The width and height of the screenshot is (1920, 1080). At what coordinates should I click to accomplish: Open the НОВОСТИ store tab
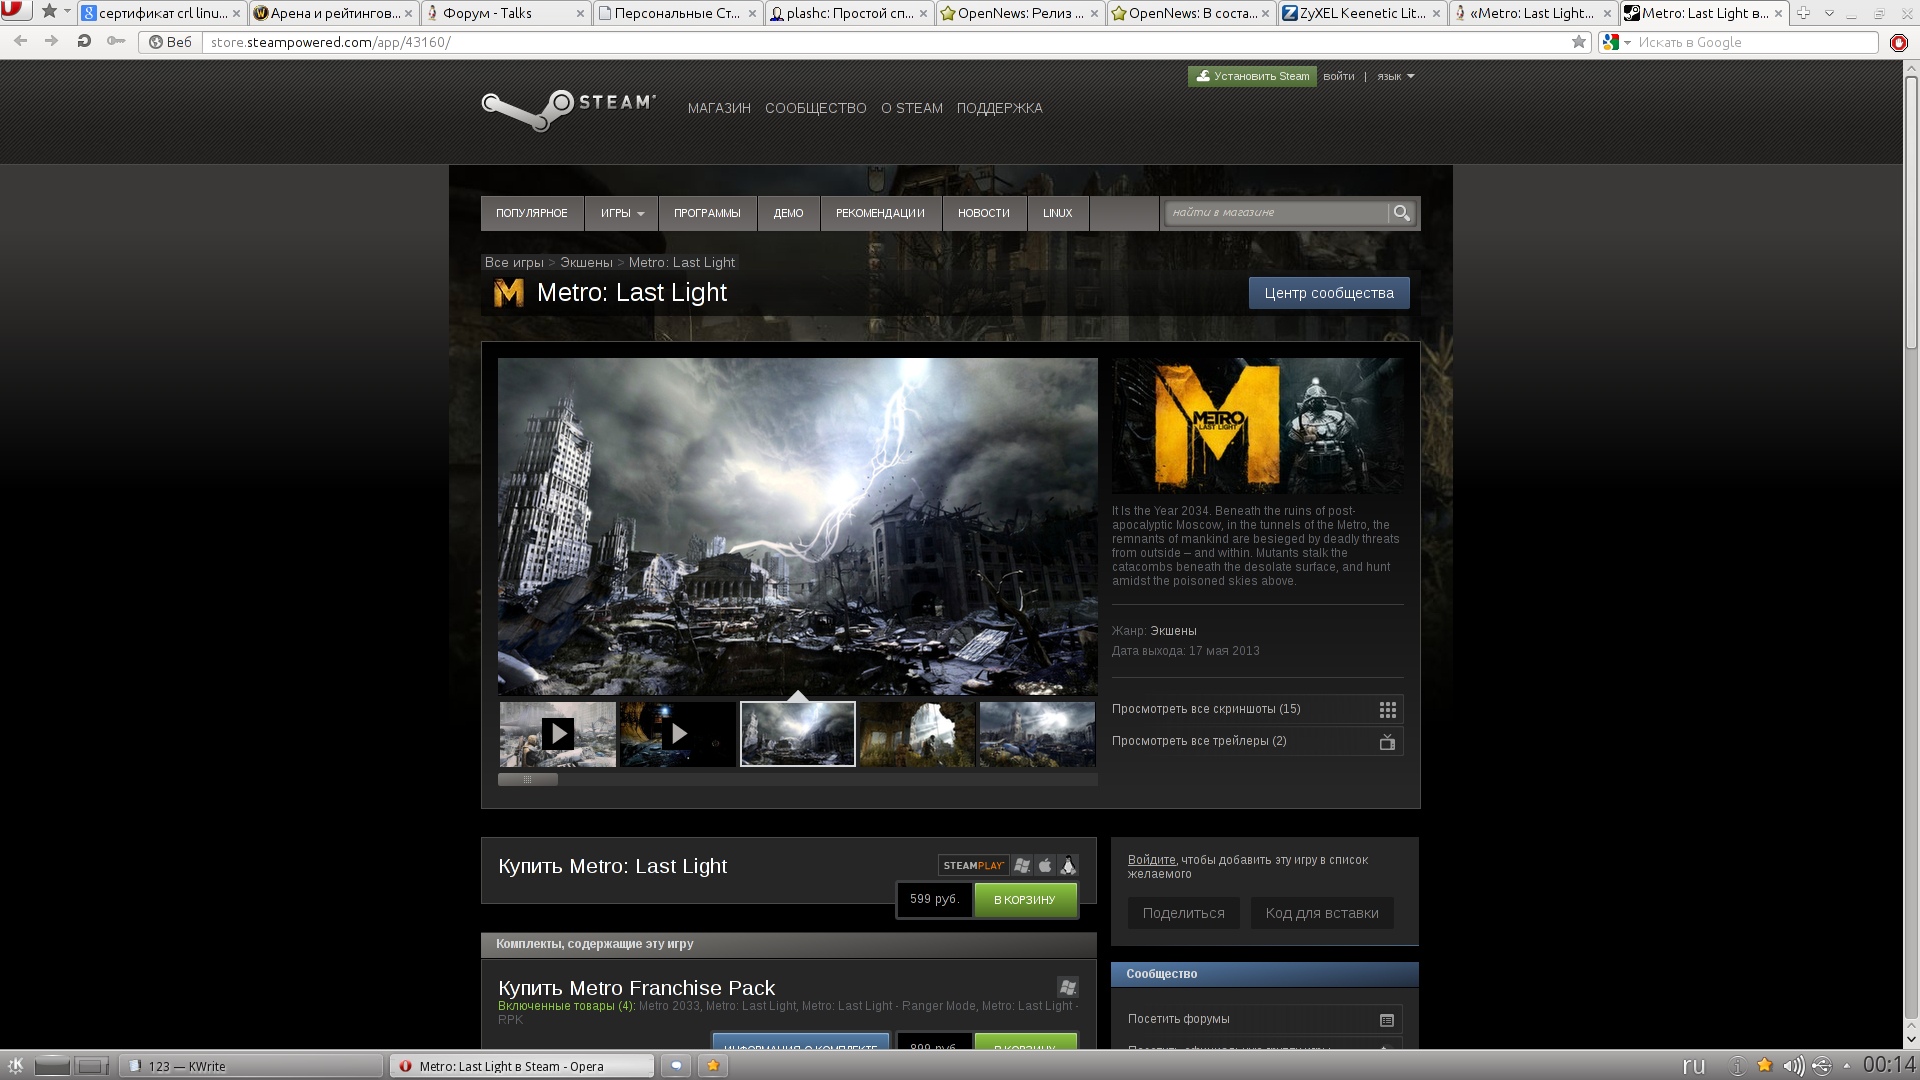(x=984, y=213)
